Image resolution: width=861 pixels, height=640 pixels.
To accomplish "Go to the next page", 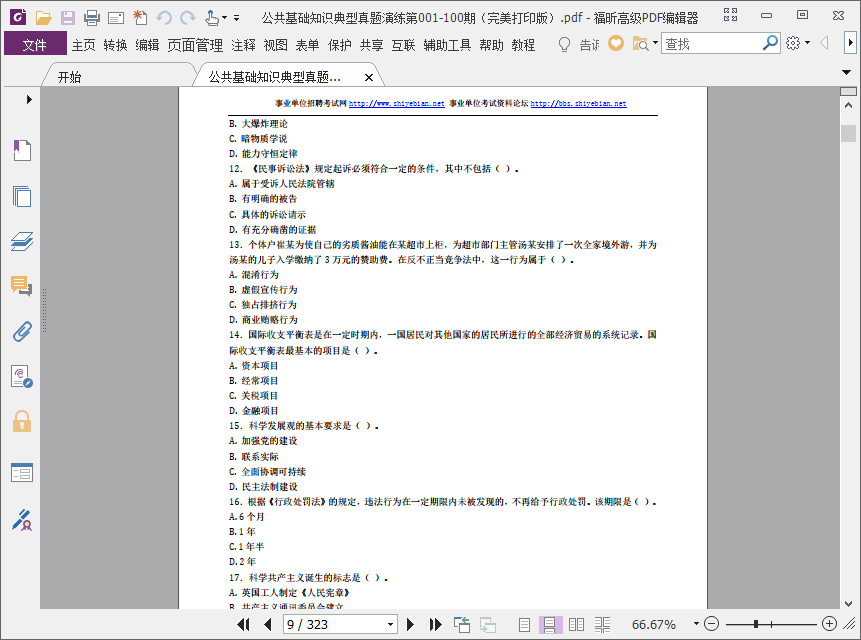I will 410,624.
